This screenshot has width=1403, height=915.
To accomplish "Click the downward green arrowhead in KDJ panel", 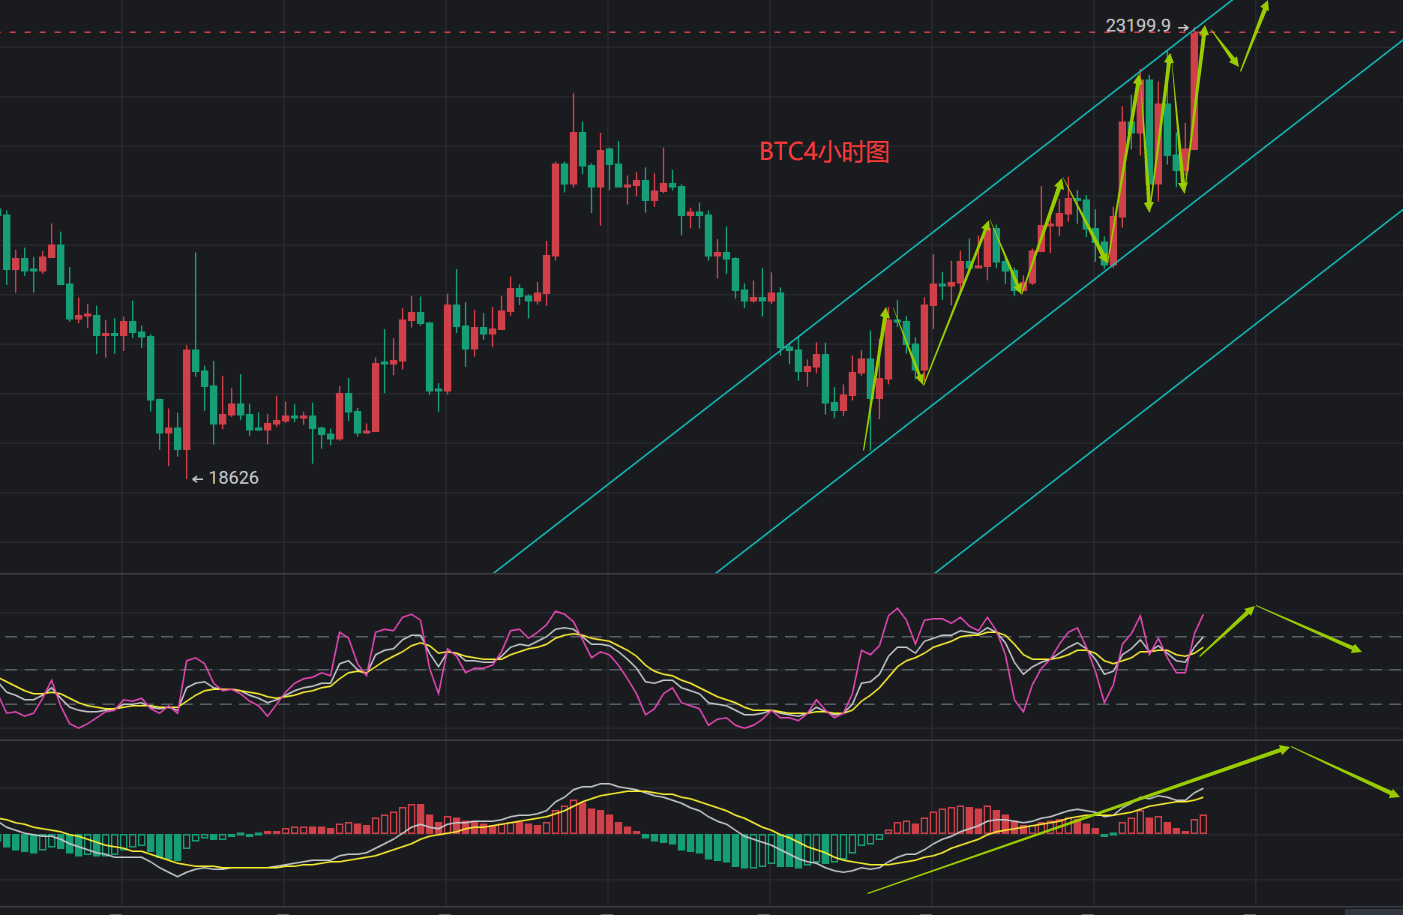I will pyautogui.click(x=1355, y=650).
